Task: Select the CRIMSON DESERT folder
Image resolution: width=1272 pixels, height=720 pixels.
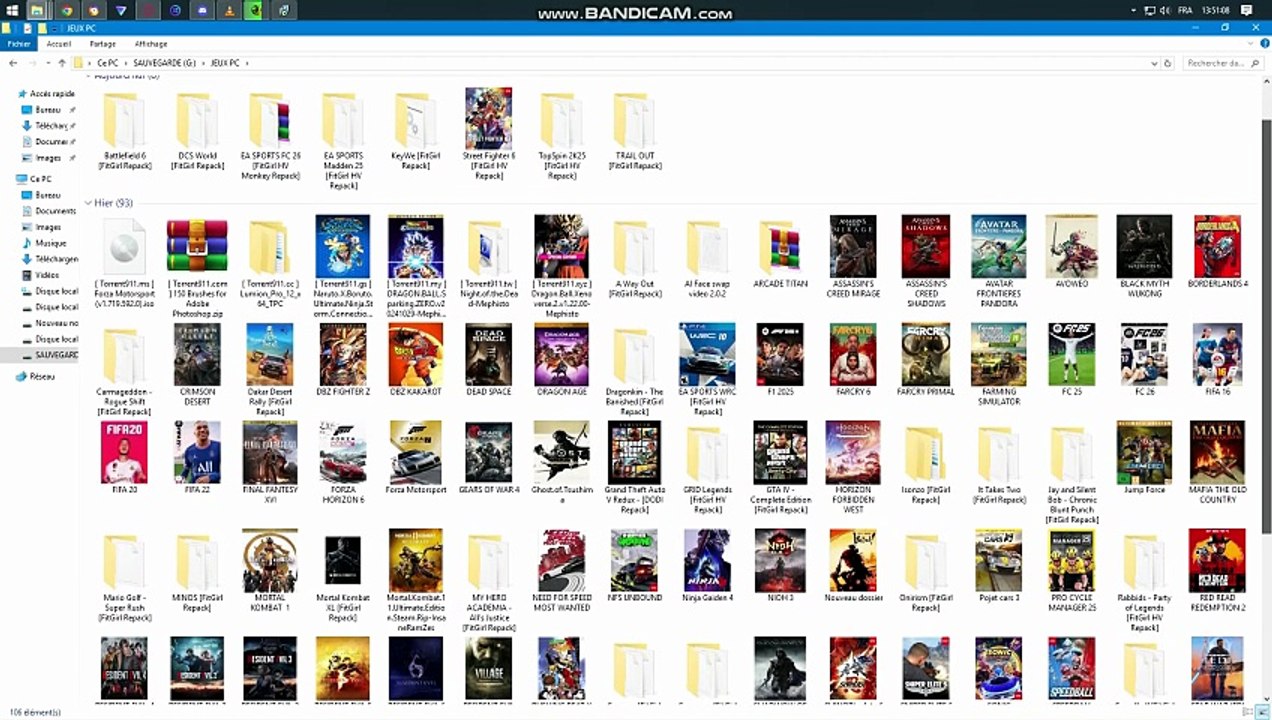Action: [x=197, y=364]
